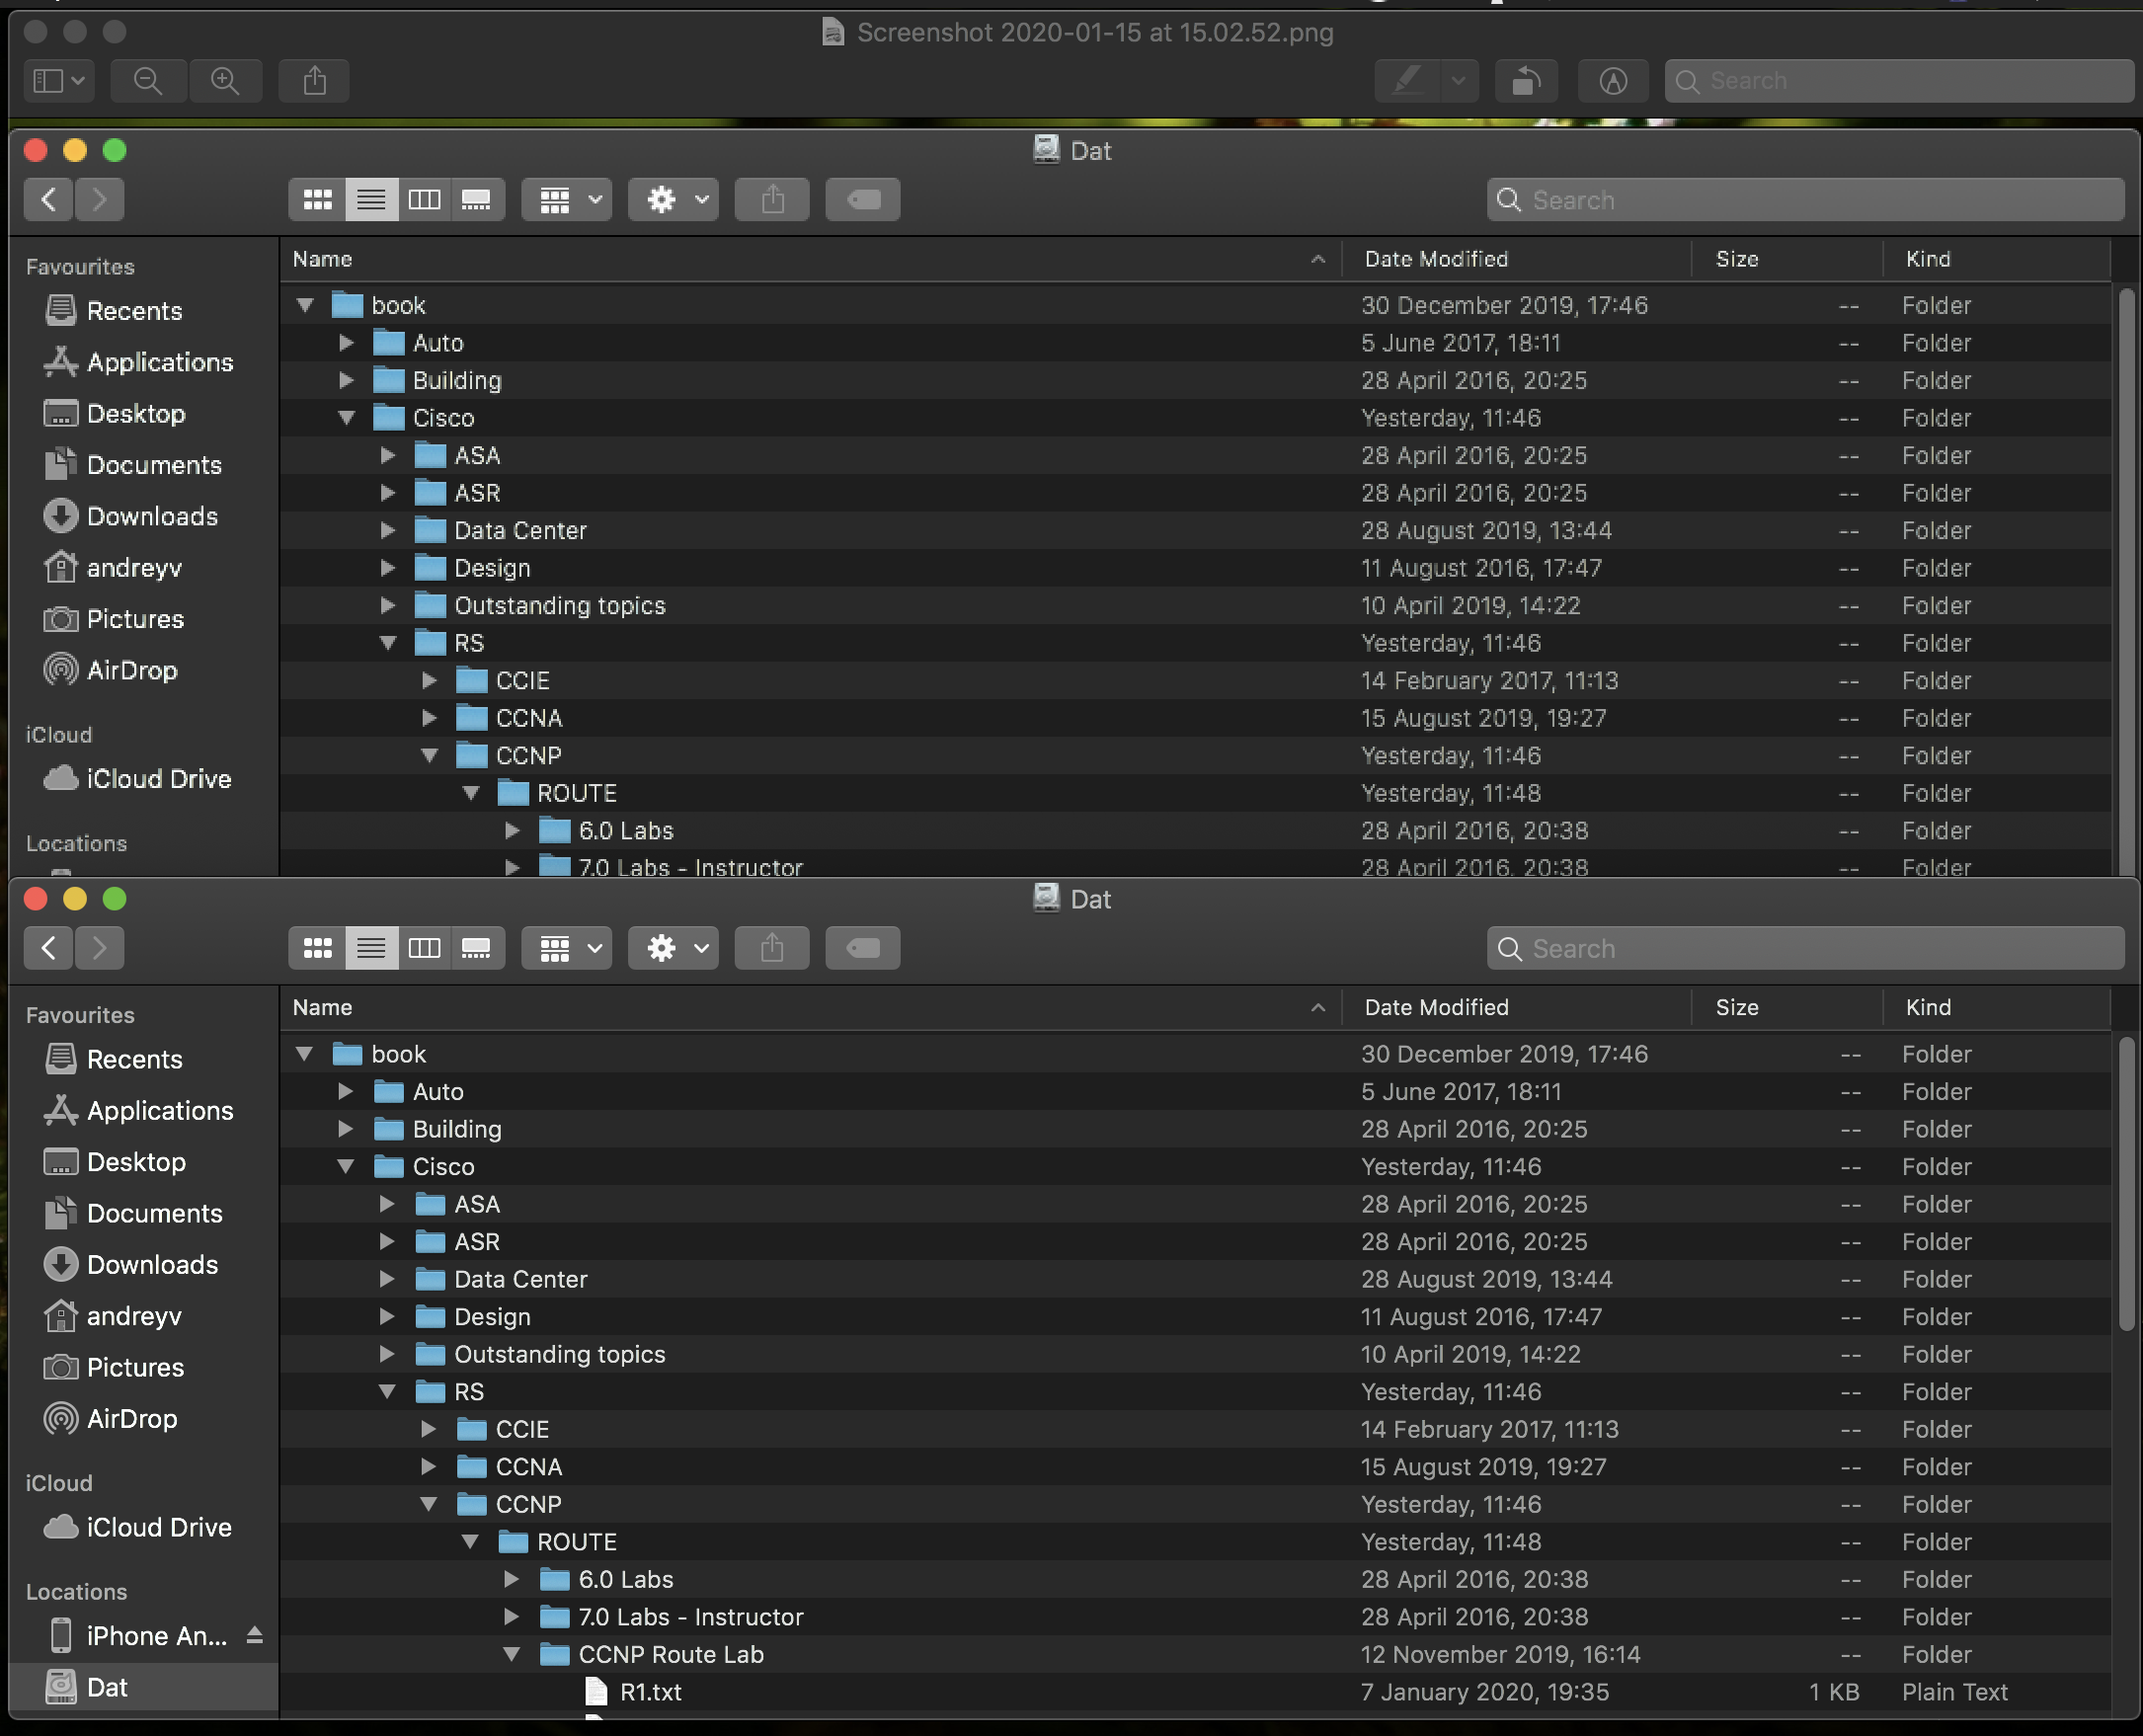Go back in lower Finder window

point(48,948)
